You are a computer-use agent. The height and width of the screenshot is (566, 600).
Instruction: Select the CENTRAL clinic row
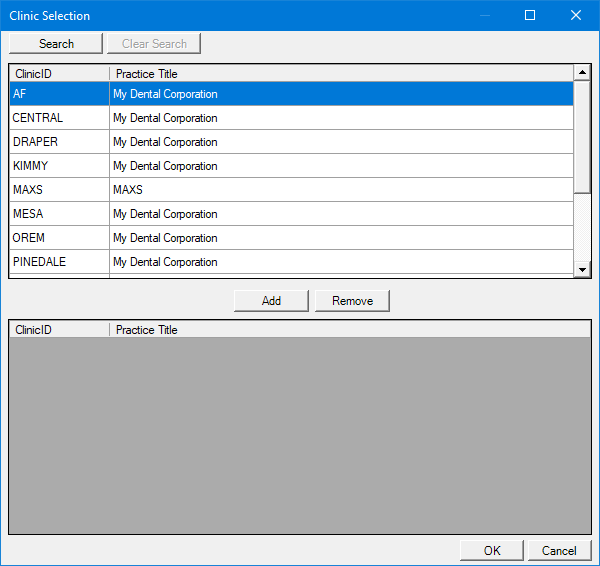coord(290,118)
